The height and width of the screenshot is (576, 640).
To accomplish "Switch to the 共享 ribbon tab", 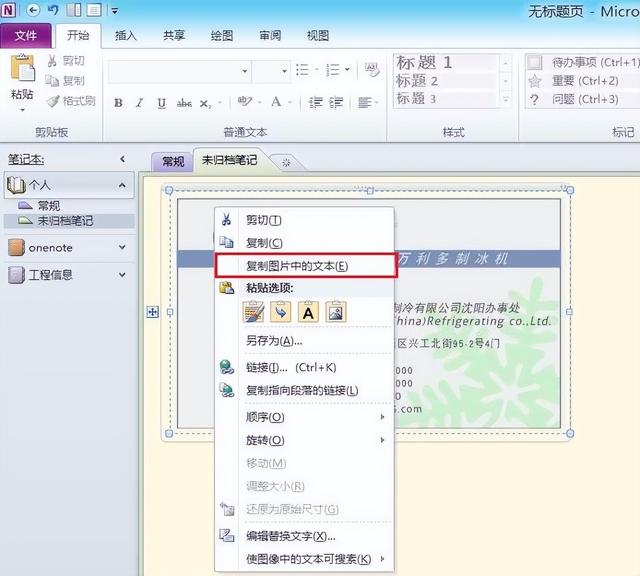I will click(x=174, y=36).
